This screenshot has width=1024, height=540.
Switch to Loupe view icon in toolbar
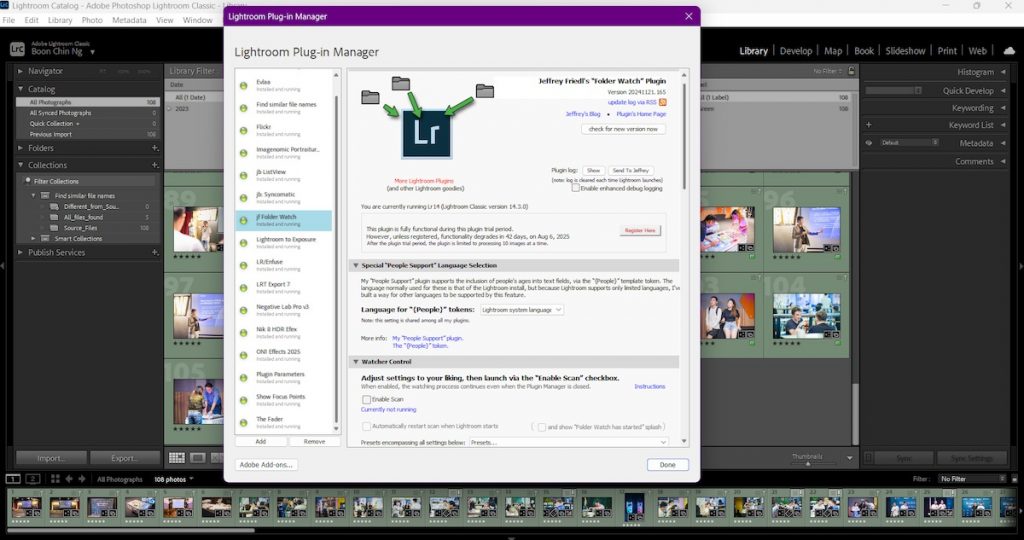198,458
